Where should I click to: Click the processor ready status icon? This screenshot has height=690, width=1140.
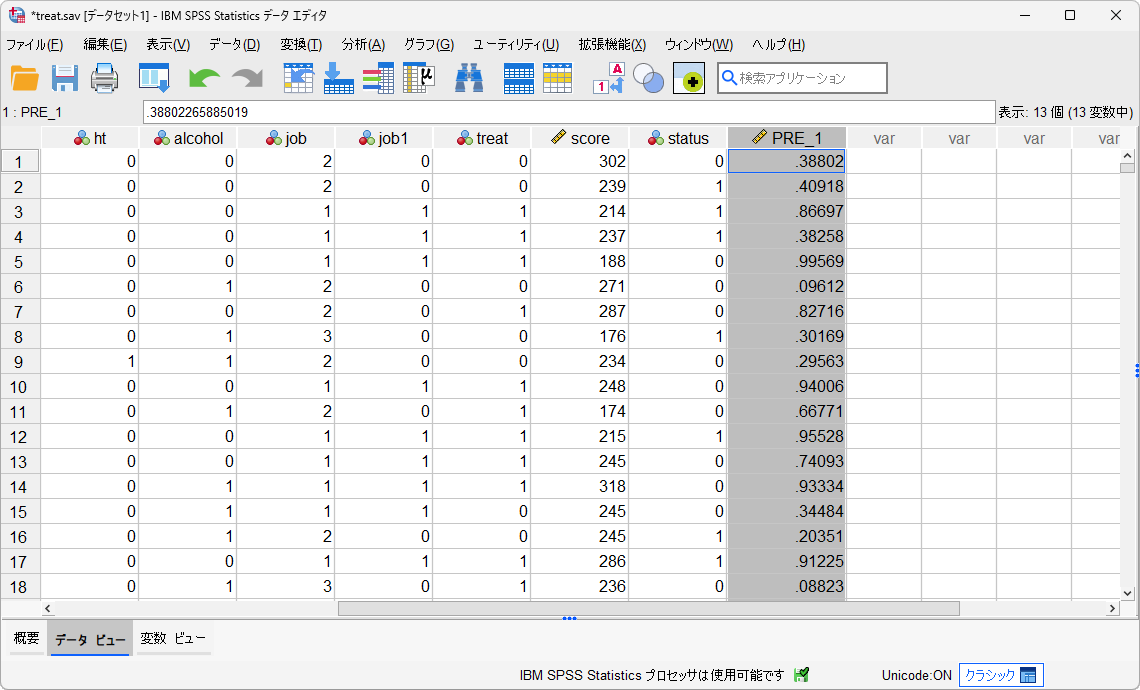click(801, 675)
